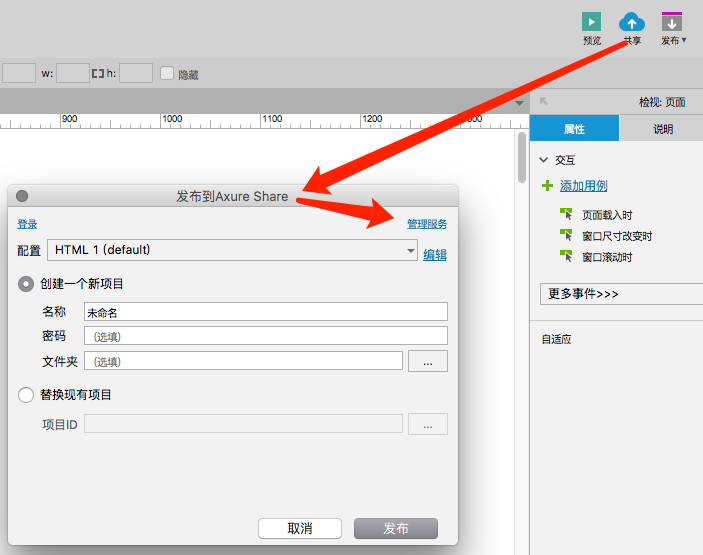The height and width of the screenshot is (555, 703).
Task: Click the 窗口滚动时 window scroll event icon
Action: tap(566, 256)
